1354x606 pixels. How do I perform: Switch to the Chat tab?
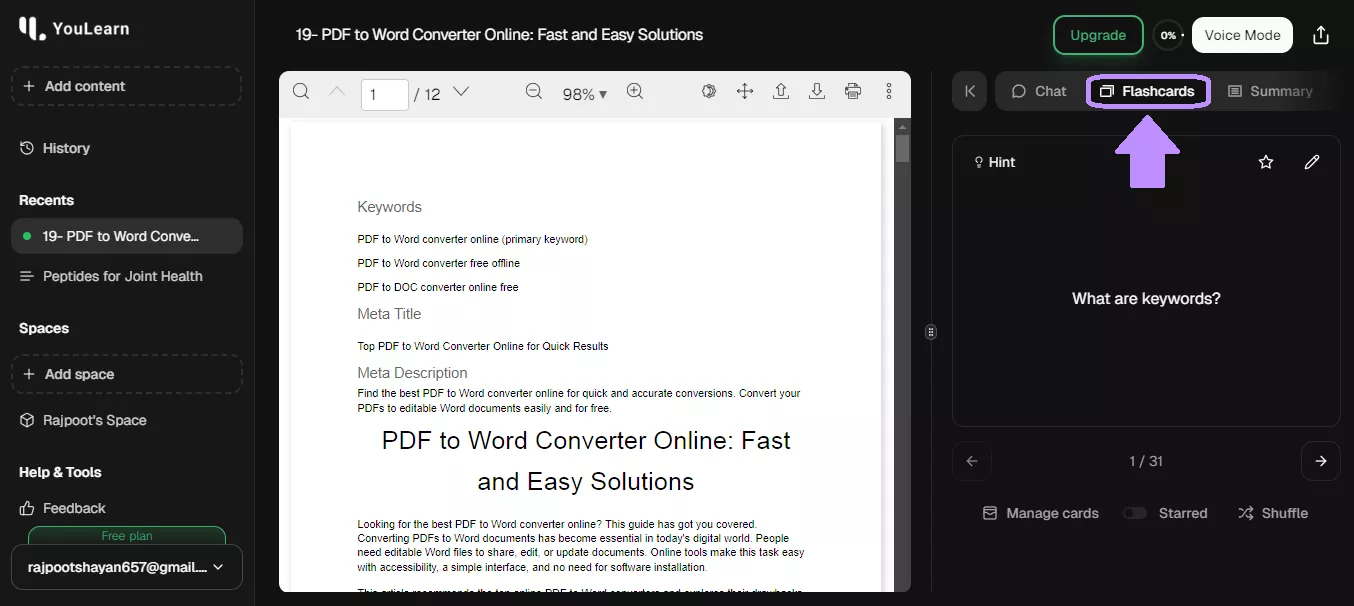(1039, 91)
